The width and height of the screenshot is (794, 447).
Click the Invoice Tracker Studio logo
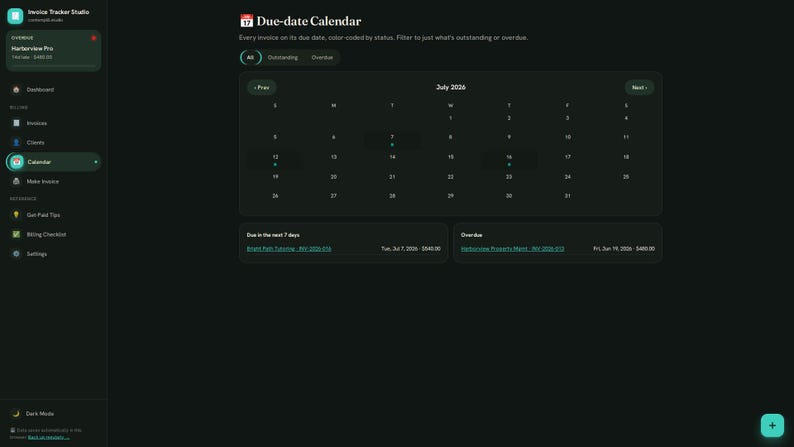15,16
